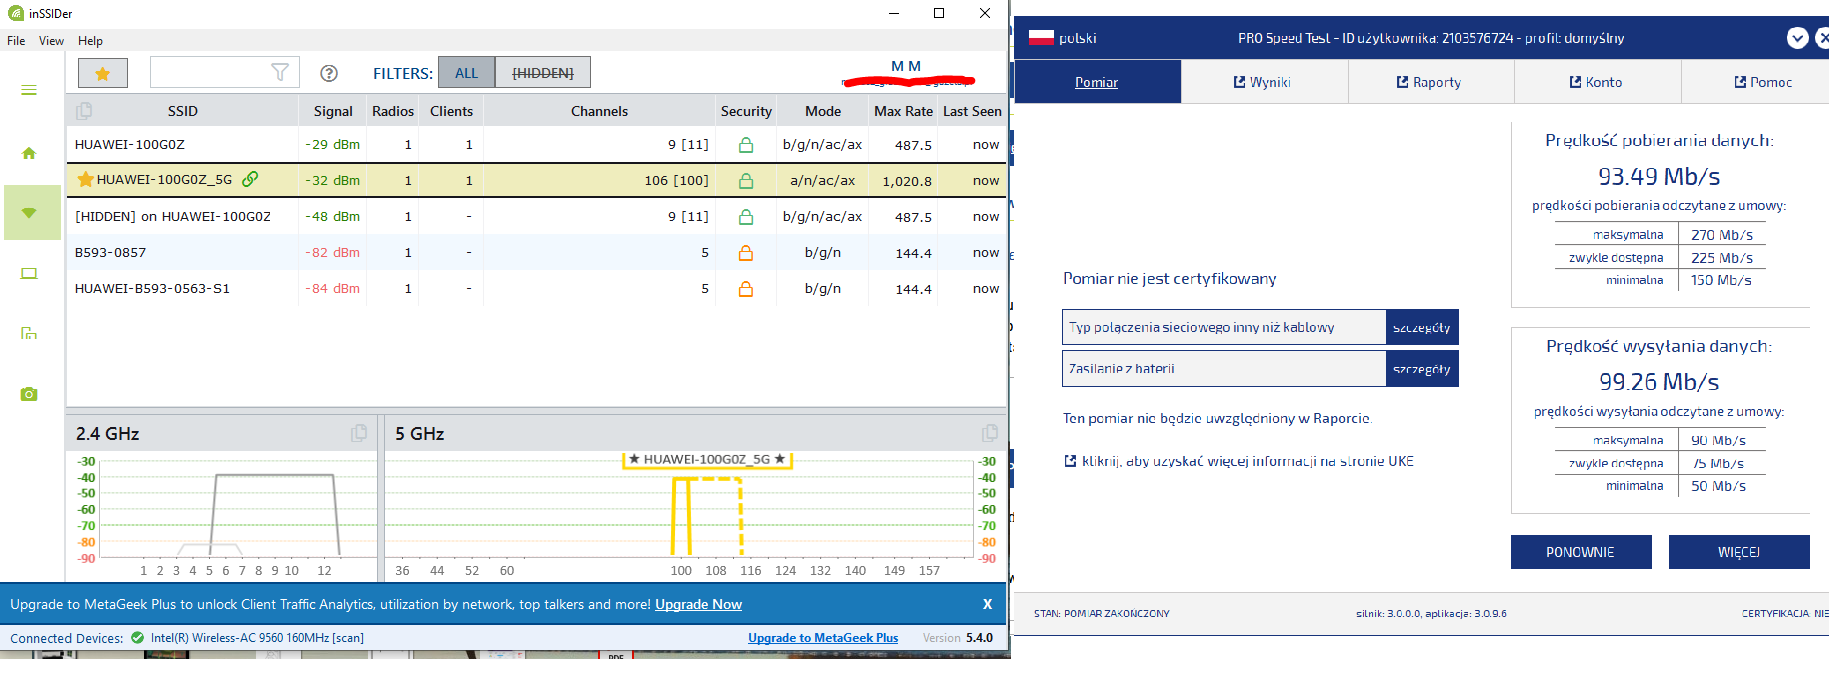Screen dimensions: 1835x699
Task: Click the 99.26 Mb/s upload speed value
Action: (1659, 382)
